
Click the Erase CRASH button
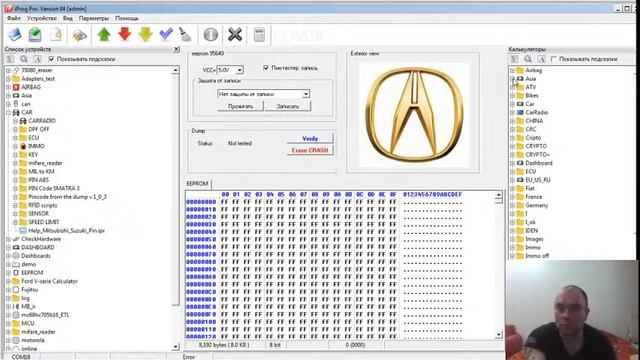click(310, 150)
